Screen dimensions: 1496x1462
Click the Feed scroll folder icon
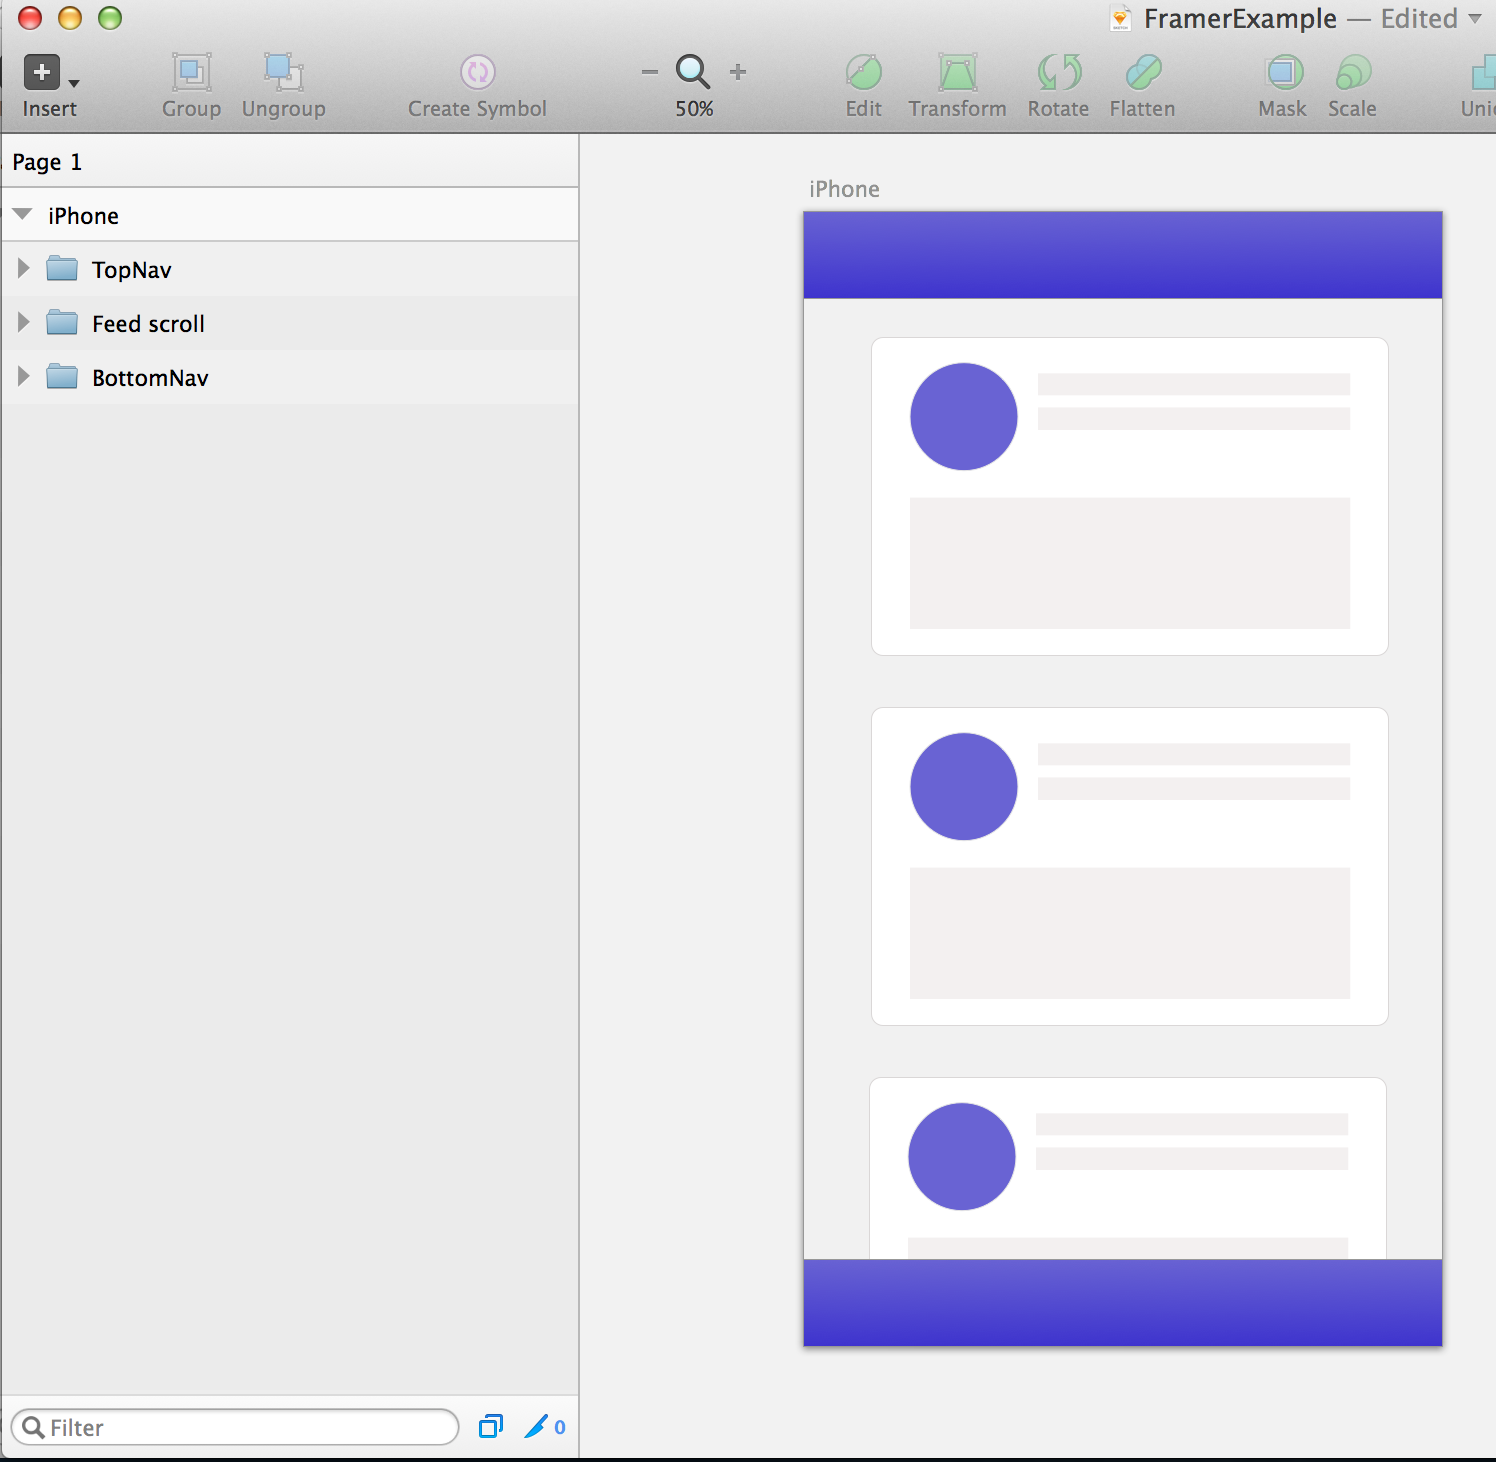(x=62, y=323)
